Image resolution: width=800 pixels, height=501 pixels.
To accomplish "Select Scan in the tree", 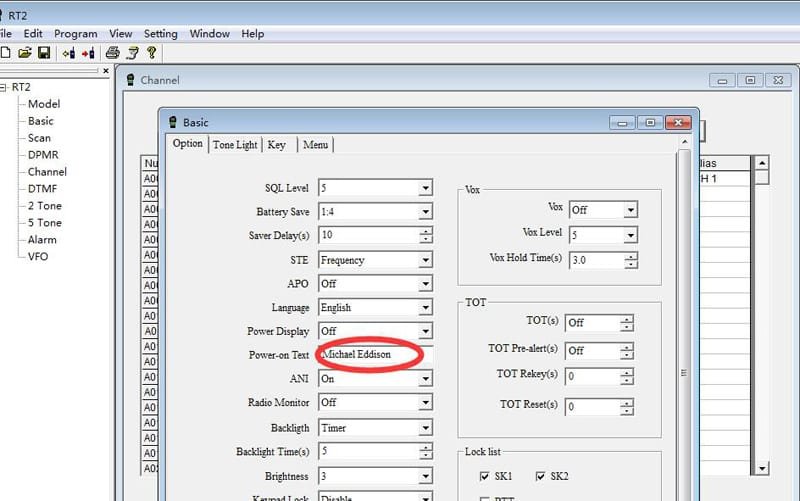I will pos(39,138).
